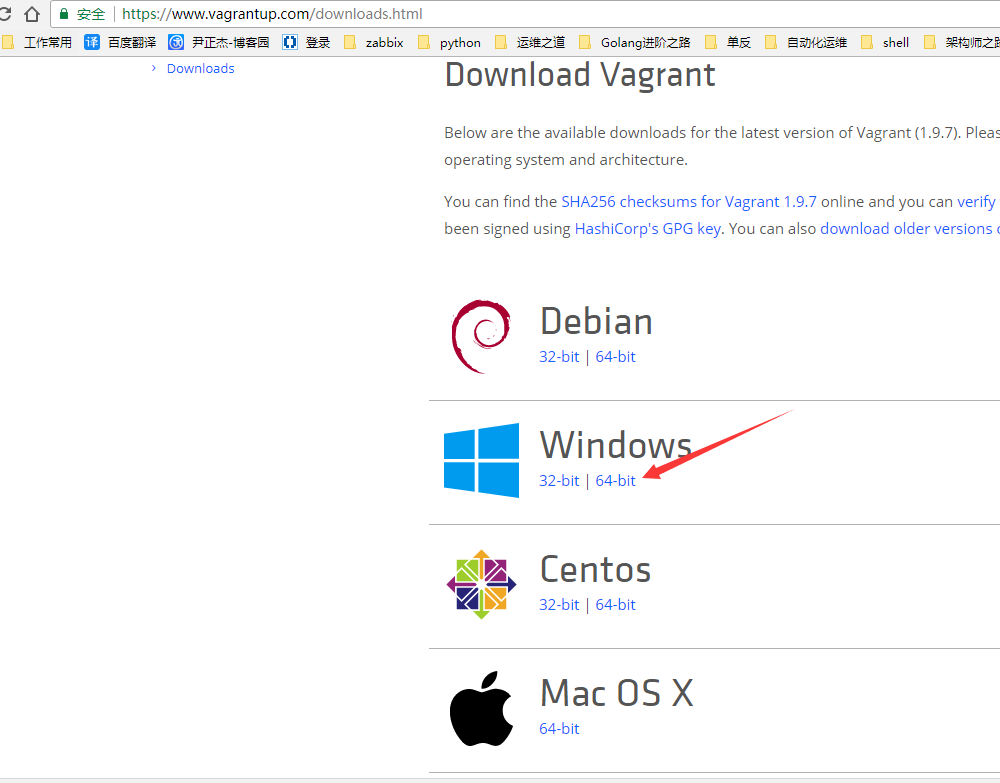This screenshot has width=1000, height=783.
Task: Open the 运维之道 bookmark folder
Action: (530, 43)
